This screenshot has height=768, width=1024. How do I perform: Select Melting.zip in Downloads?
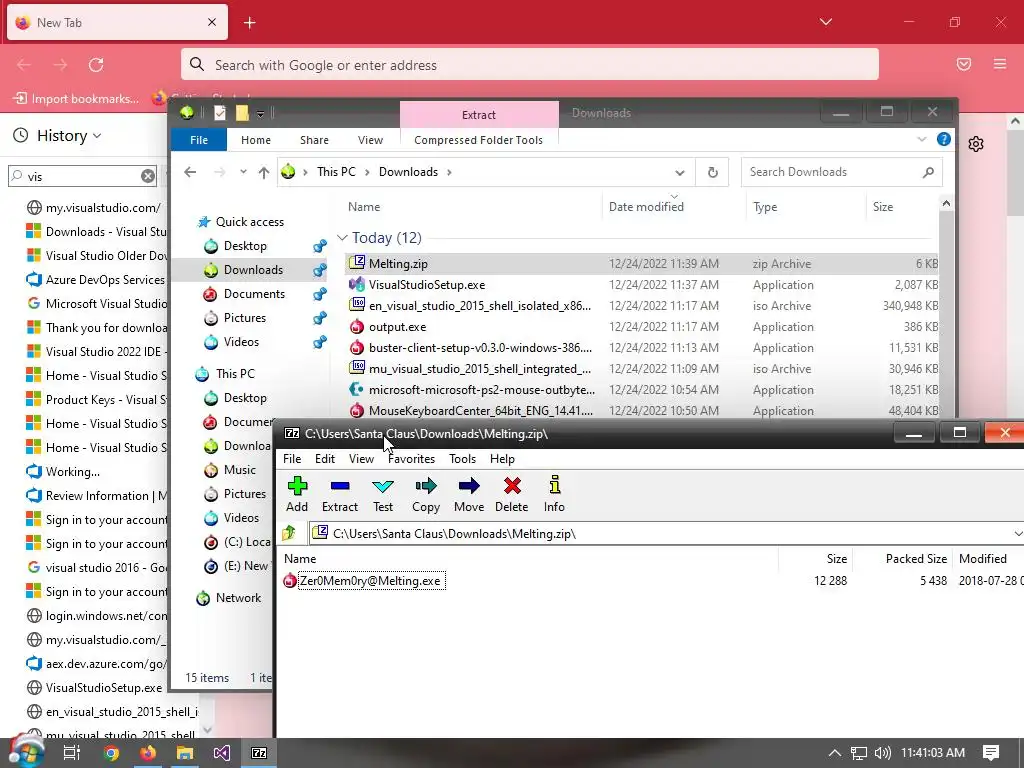[641, 264]
